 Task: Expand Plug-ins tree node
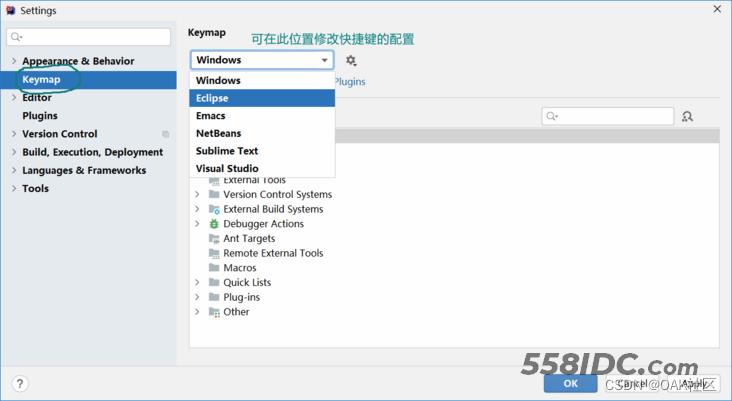[x=197, y=297]
